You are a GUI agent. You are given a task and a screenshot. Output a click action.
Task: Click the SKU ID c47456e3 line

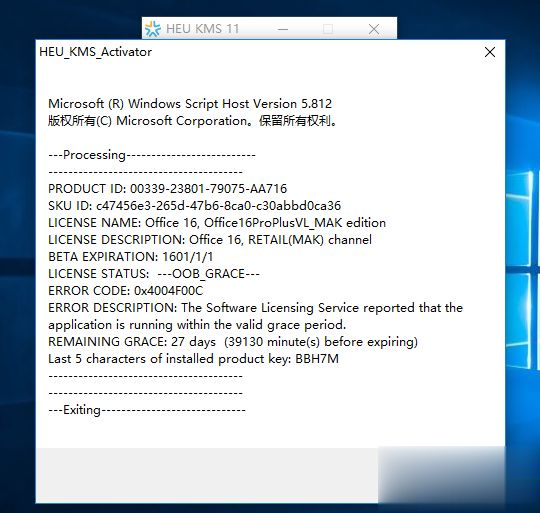point(194,206)
